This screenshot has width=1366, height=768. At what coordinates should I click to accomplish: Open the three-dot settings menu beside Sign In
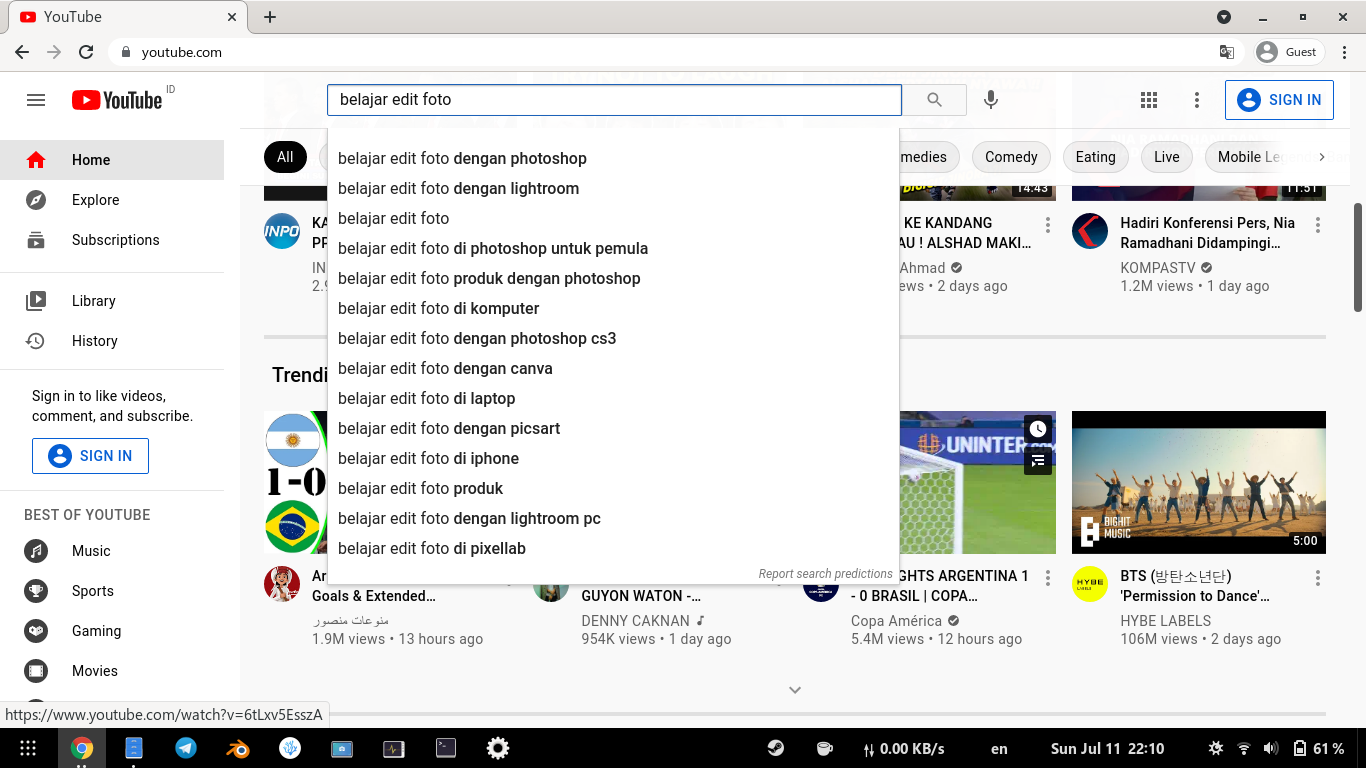coord(1196,100)
